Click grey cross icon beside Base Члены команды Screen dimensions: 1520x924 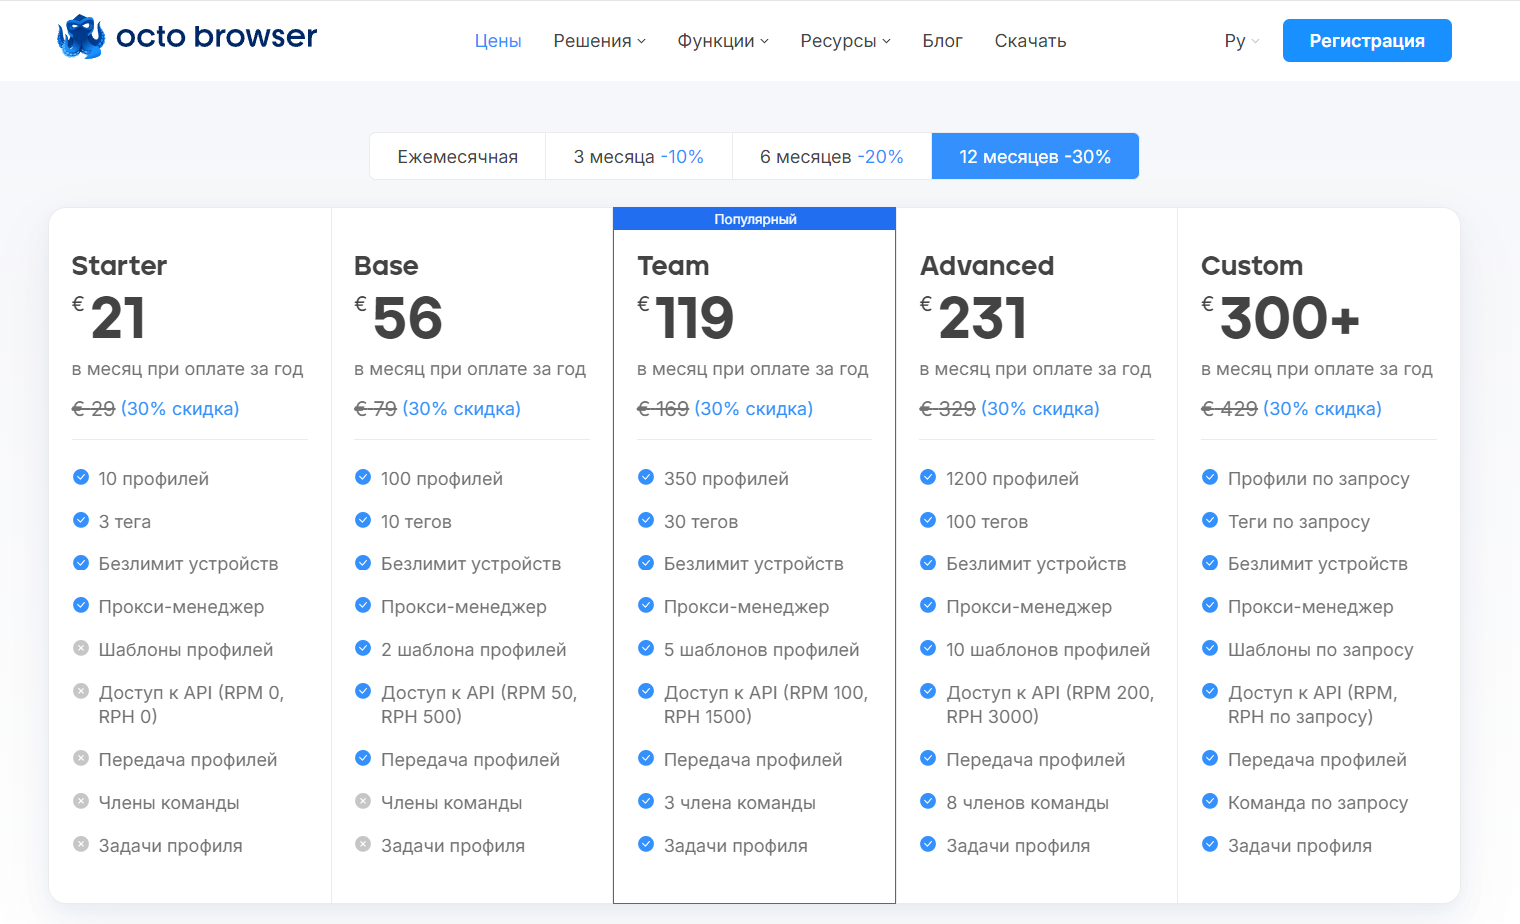pos(363,801)
